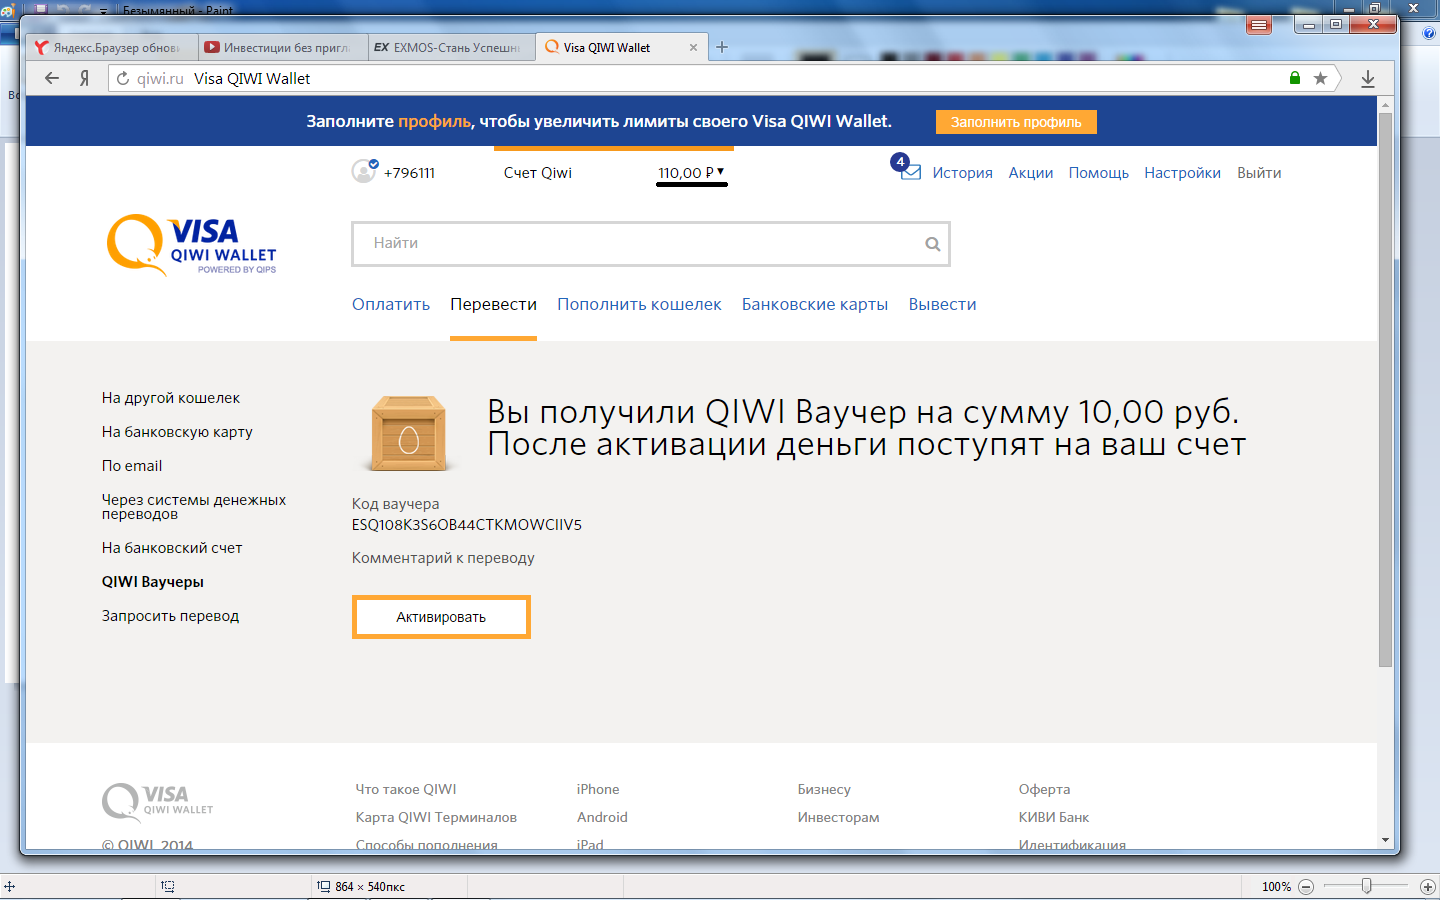Click the page vertical scrollbar thumb
Viewport: 1440px width, 900px height.
tap(1385, 389)
